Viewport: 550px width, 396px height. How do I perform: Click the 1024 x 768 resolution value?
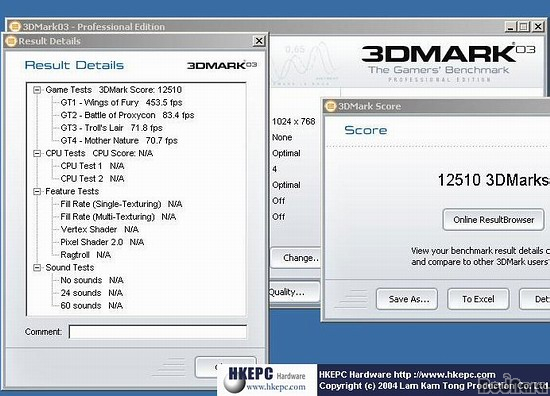[x=294, y=122]
